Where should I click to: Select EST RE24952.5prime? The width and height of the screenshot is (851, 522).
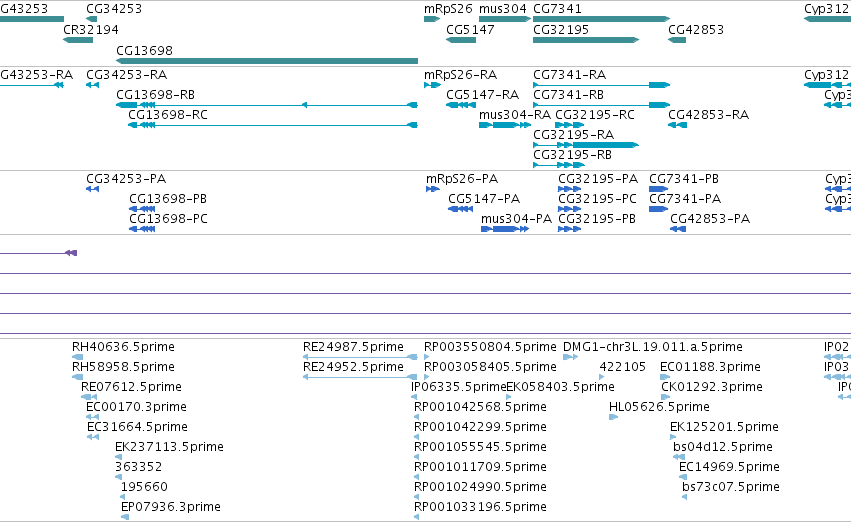353,367
